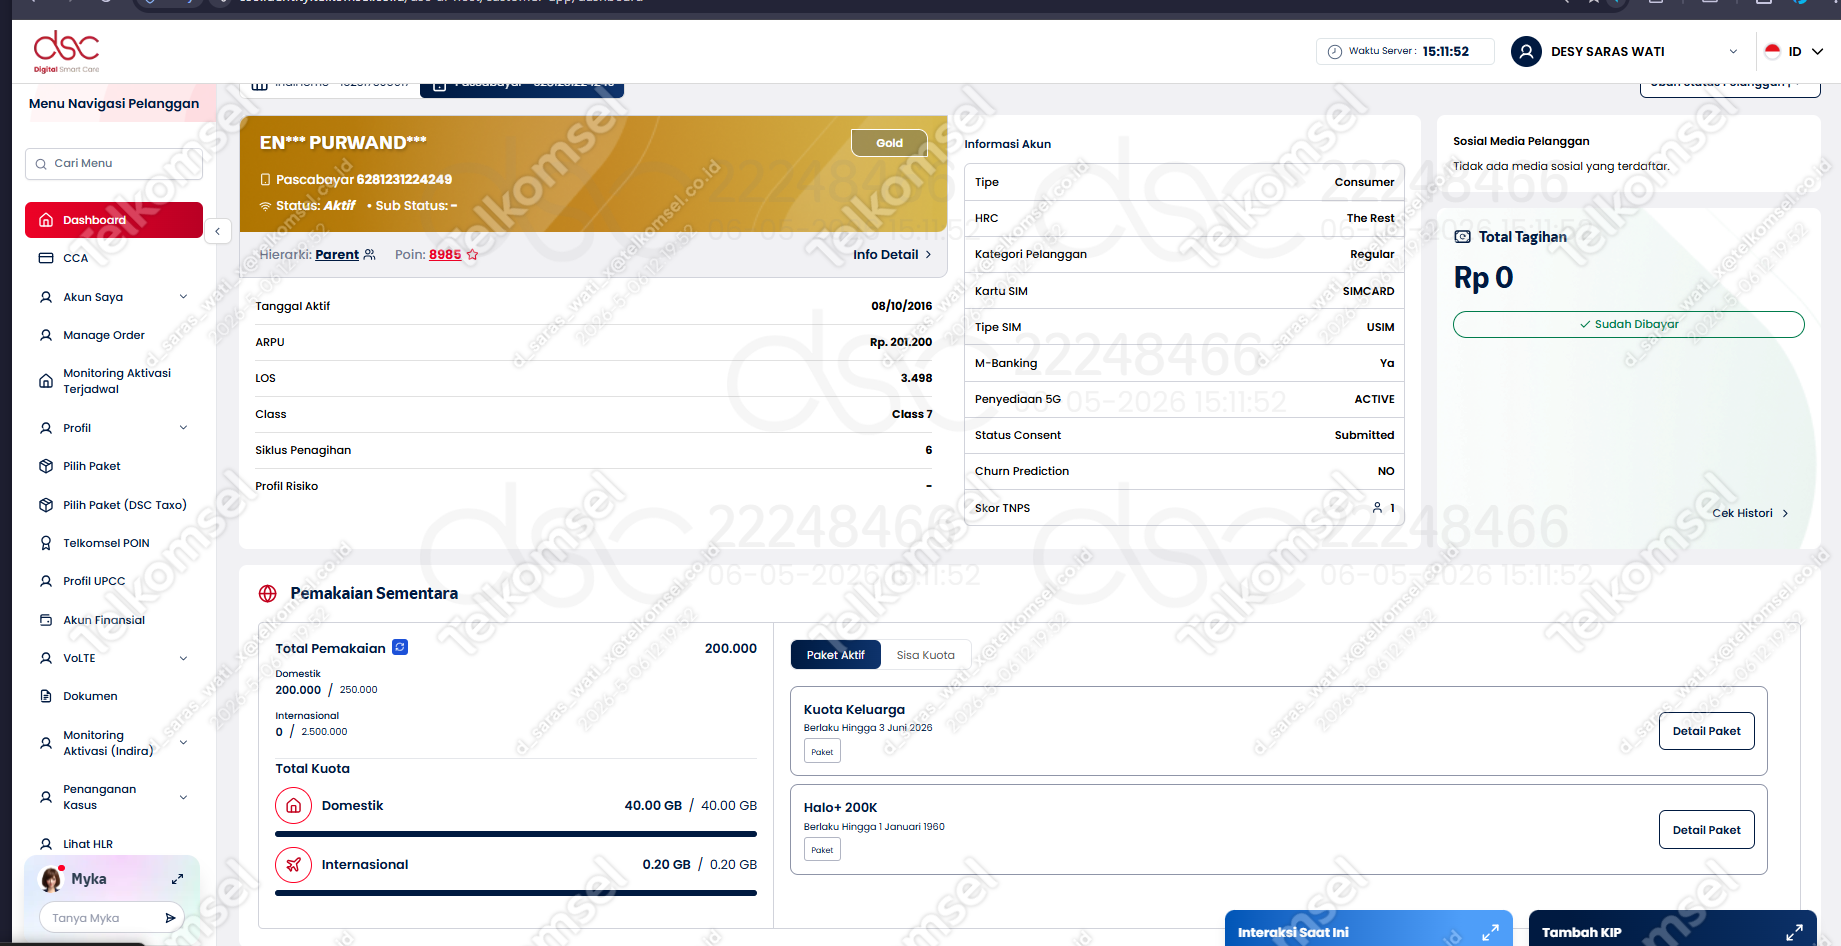The height and width of the screenshot is (946, 1841).
Task: Click the Pascabayar number 6281231224249
Action: point(404,180)
